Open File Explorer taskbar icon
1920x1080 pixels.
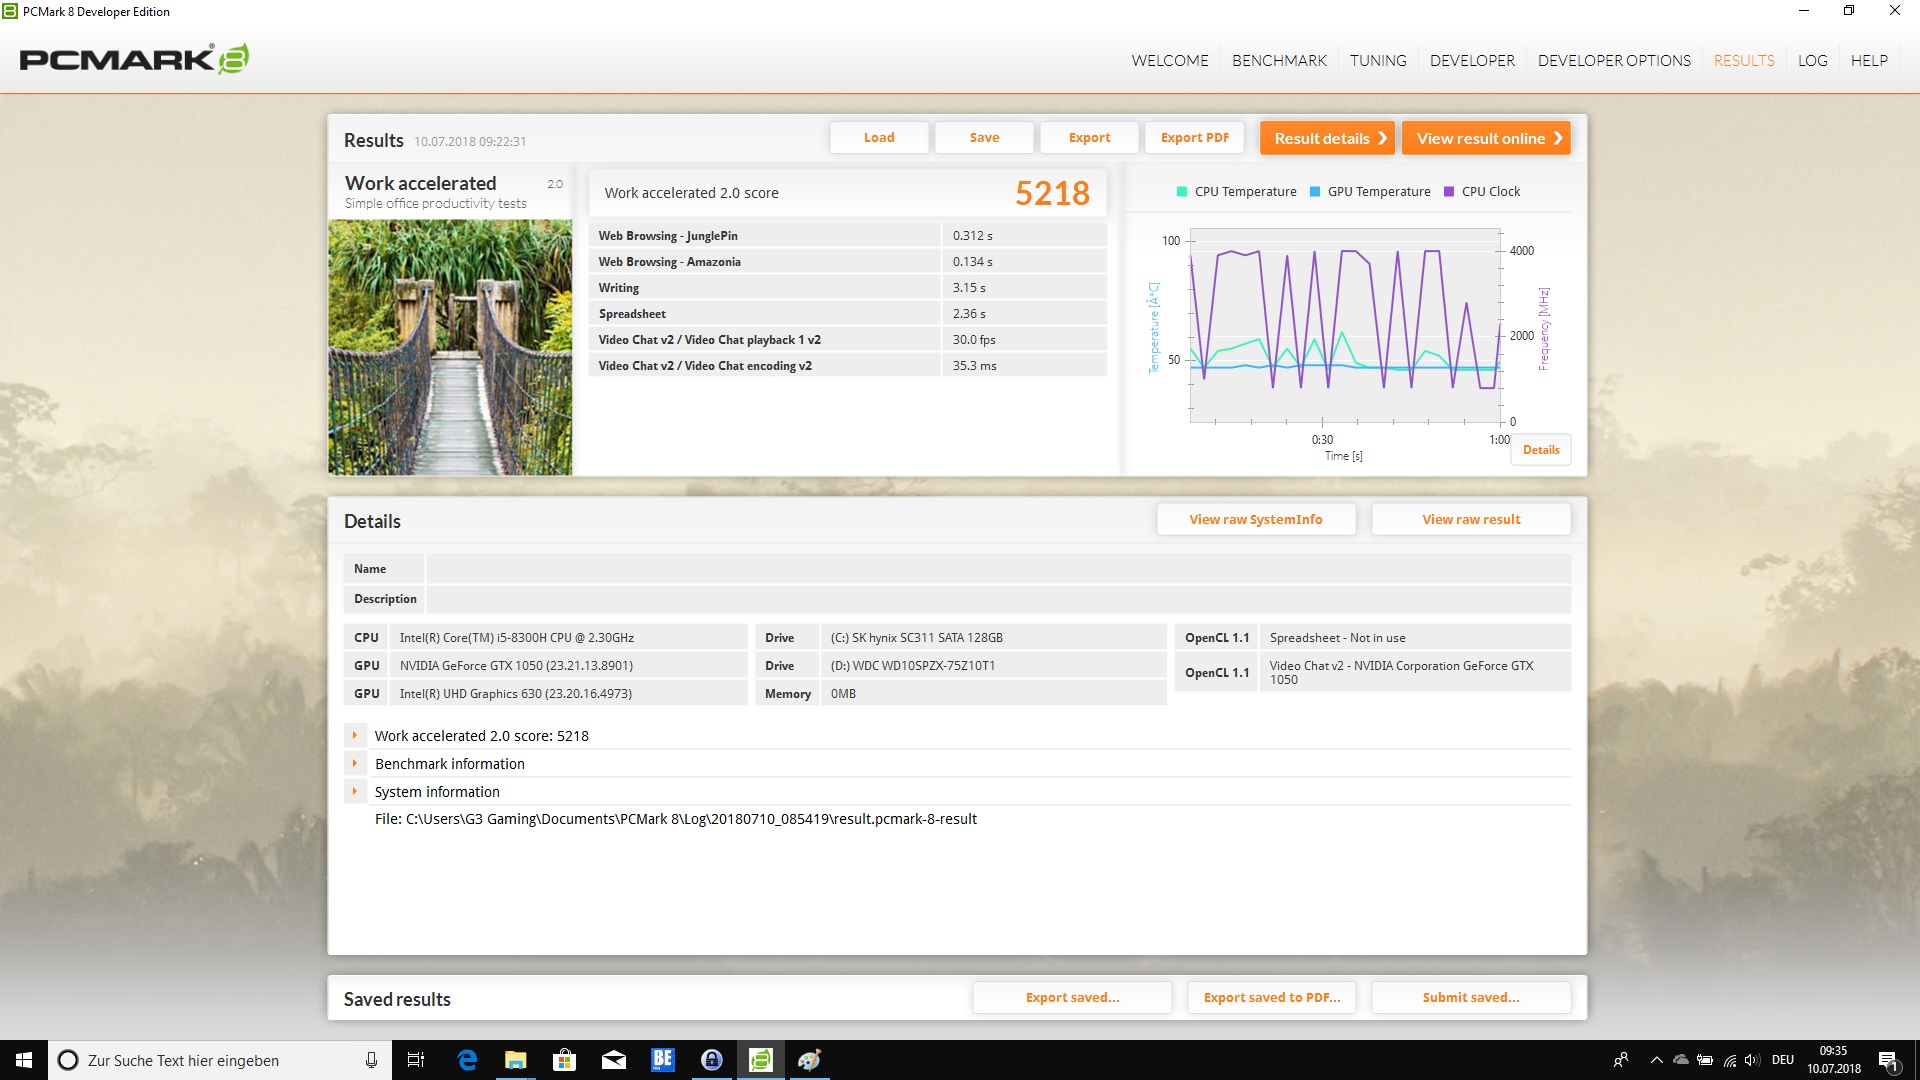pyautogui.click(x=515, y=1060)
